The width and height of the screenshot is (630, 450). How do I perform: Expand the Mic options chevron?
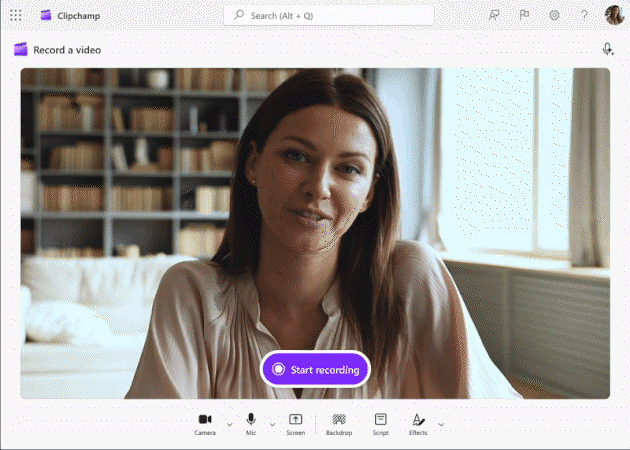click(x=272, y=425)
